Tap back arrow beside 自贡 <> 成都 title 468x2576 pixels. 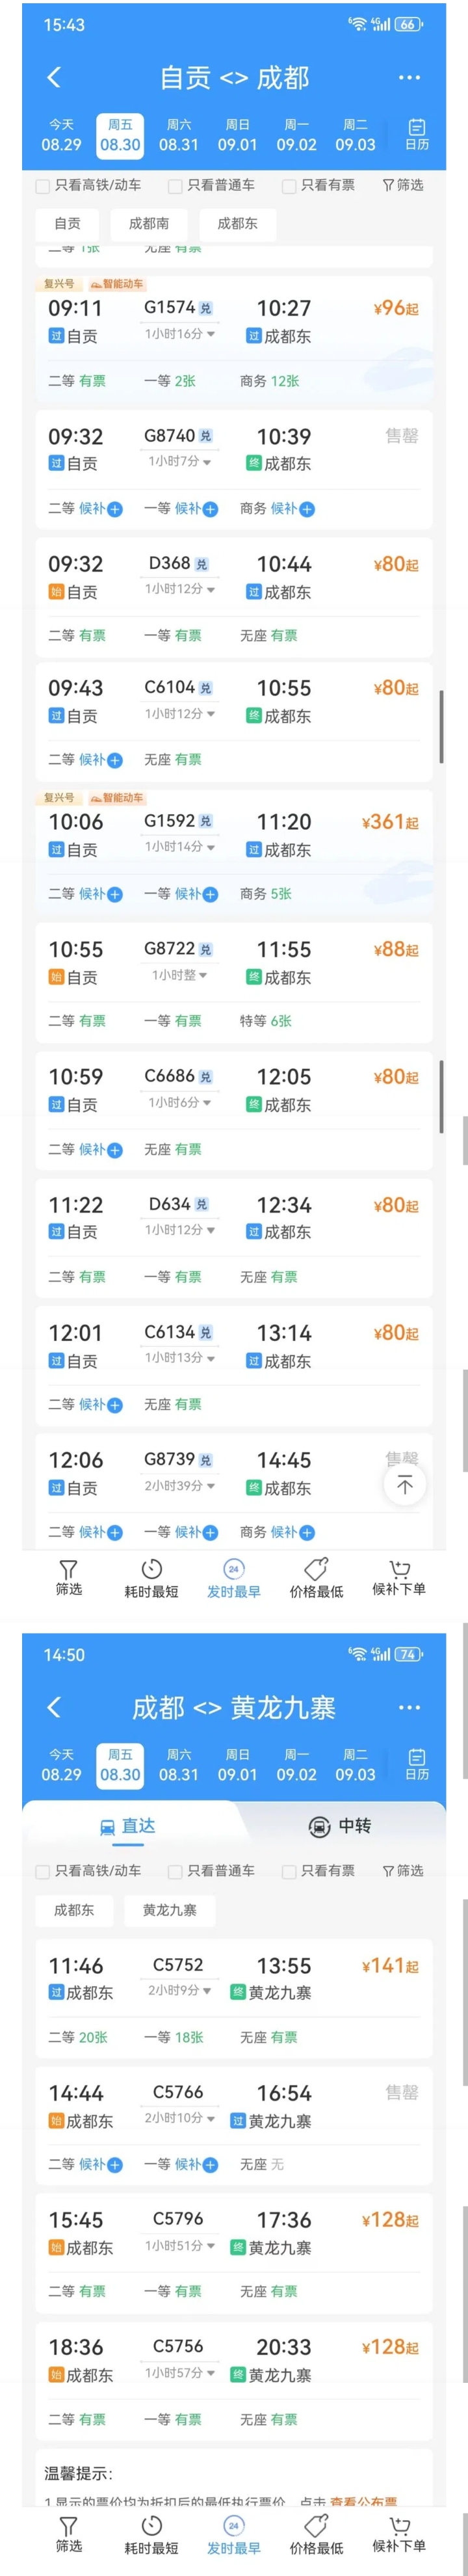click(x=54, y=77)
